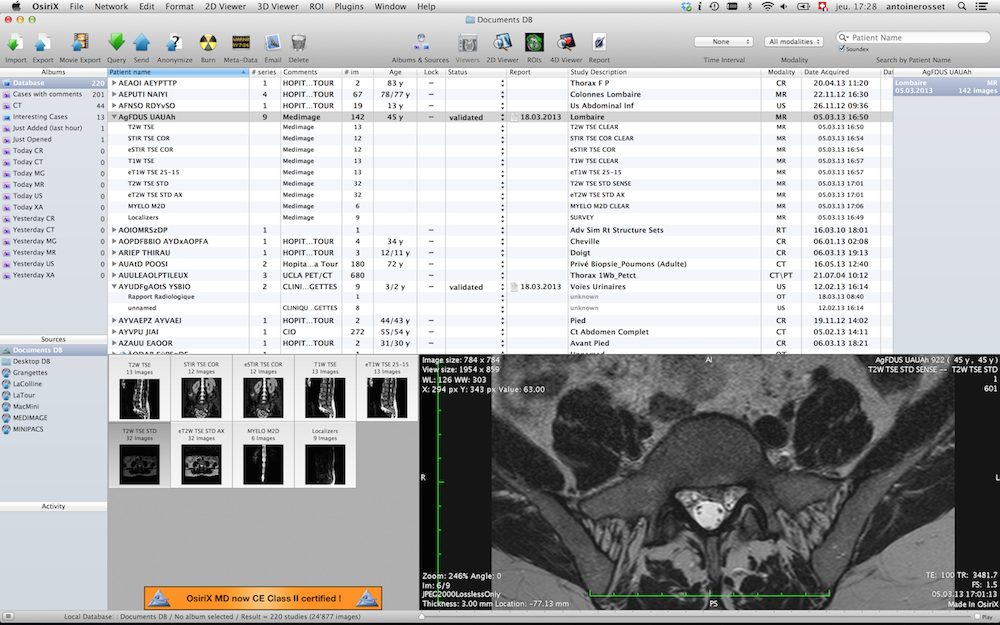Screen dimensions: 1000x625
Task: Select the AYVPU JIAI study row
Action: click(500, 332)
